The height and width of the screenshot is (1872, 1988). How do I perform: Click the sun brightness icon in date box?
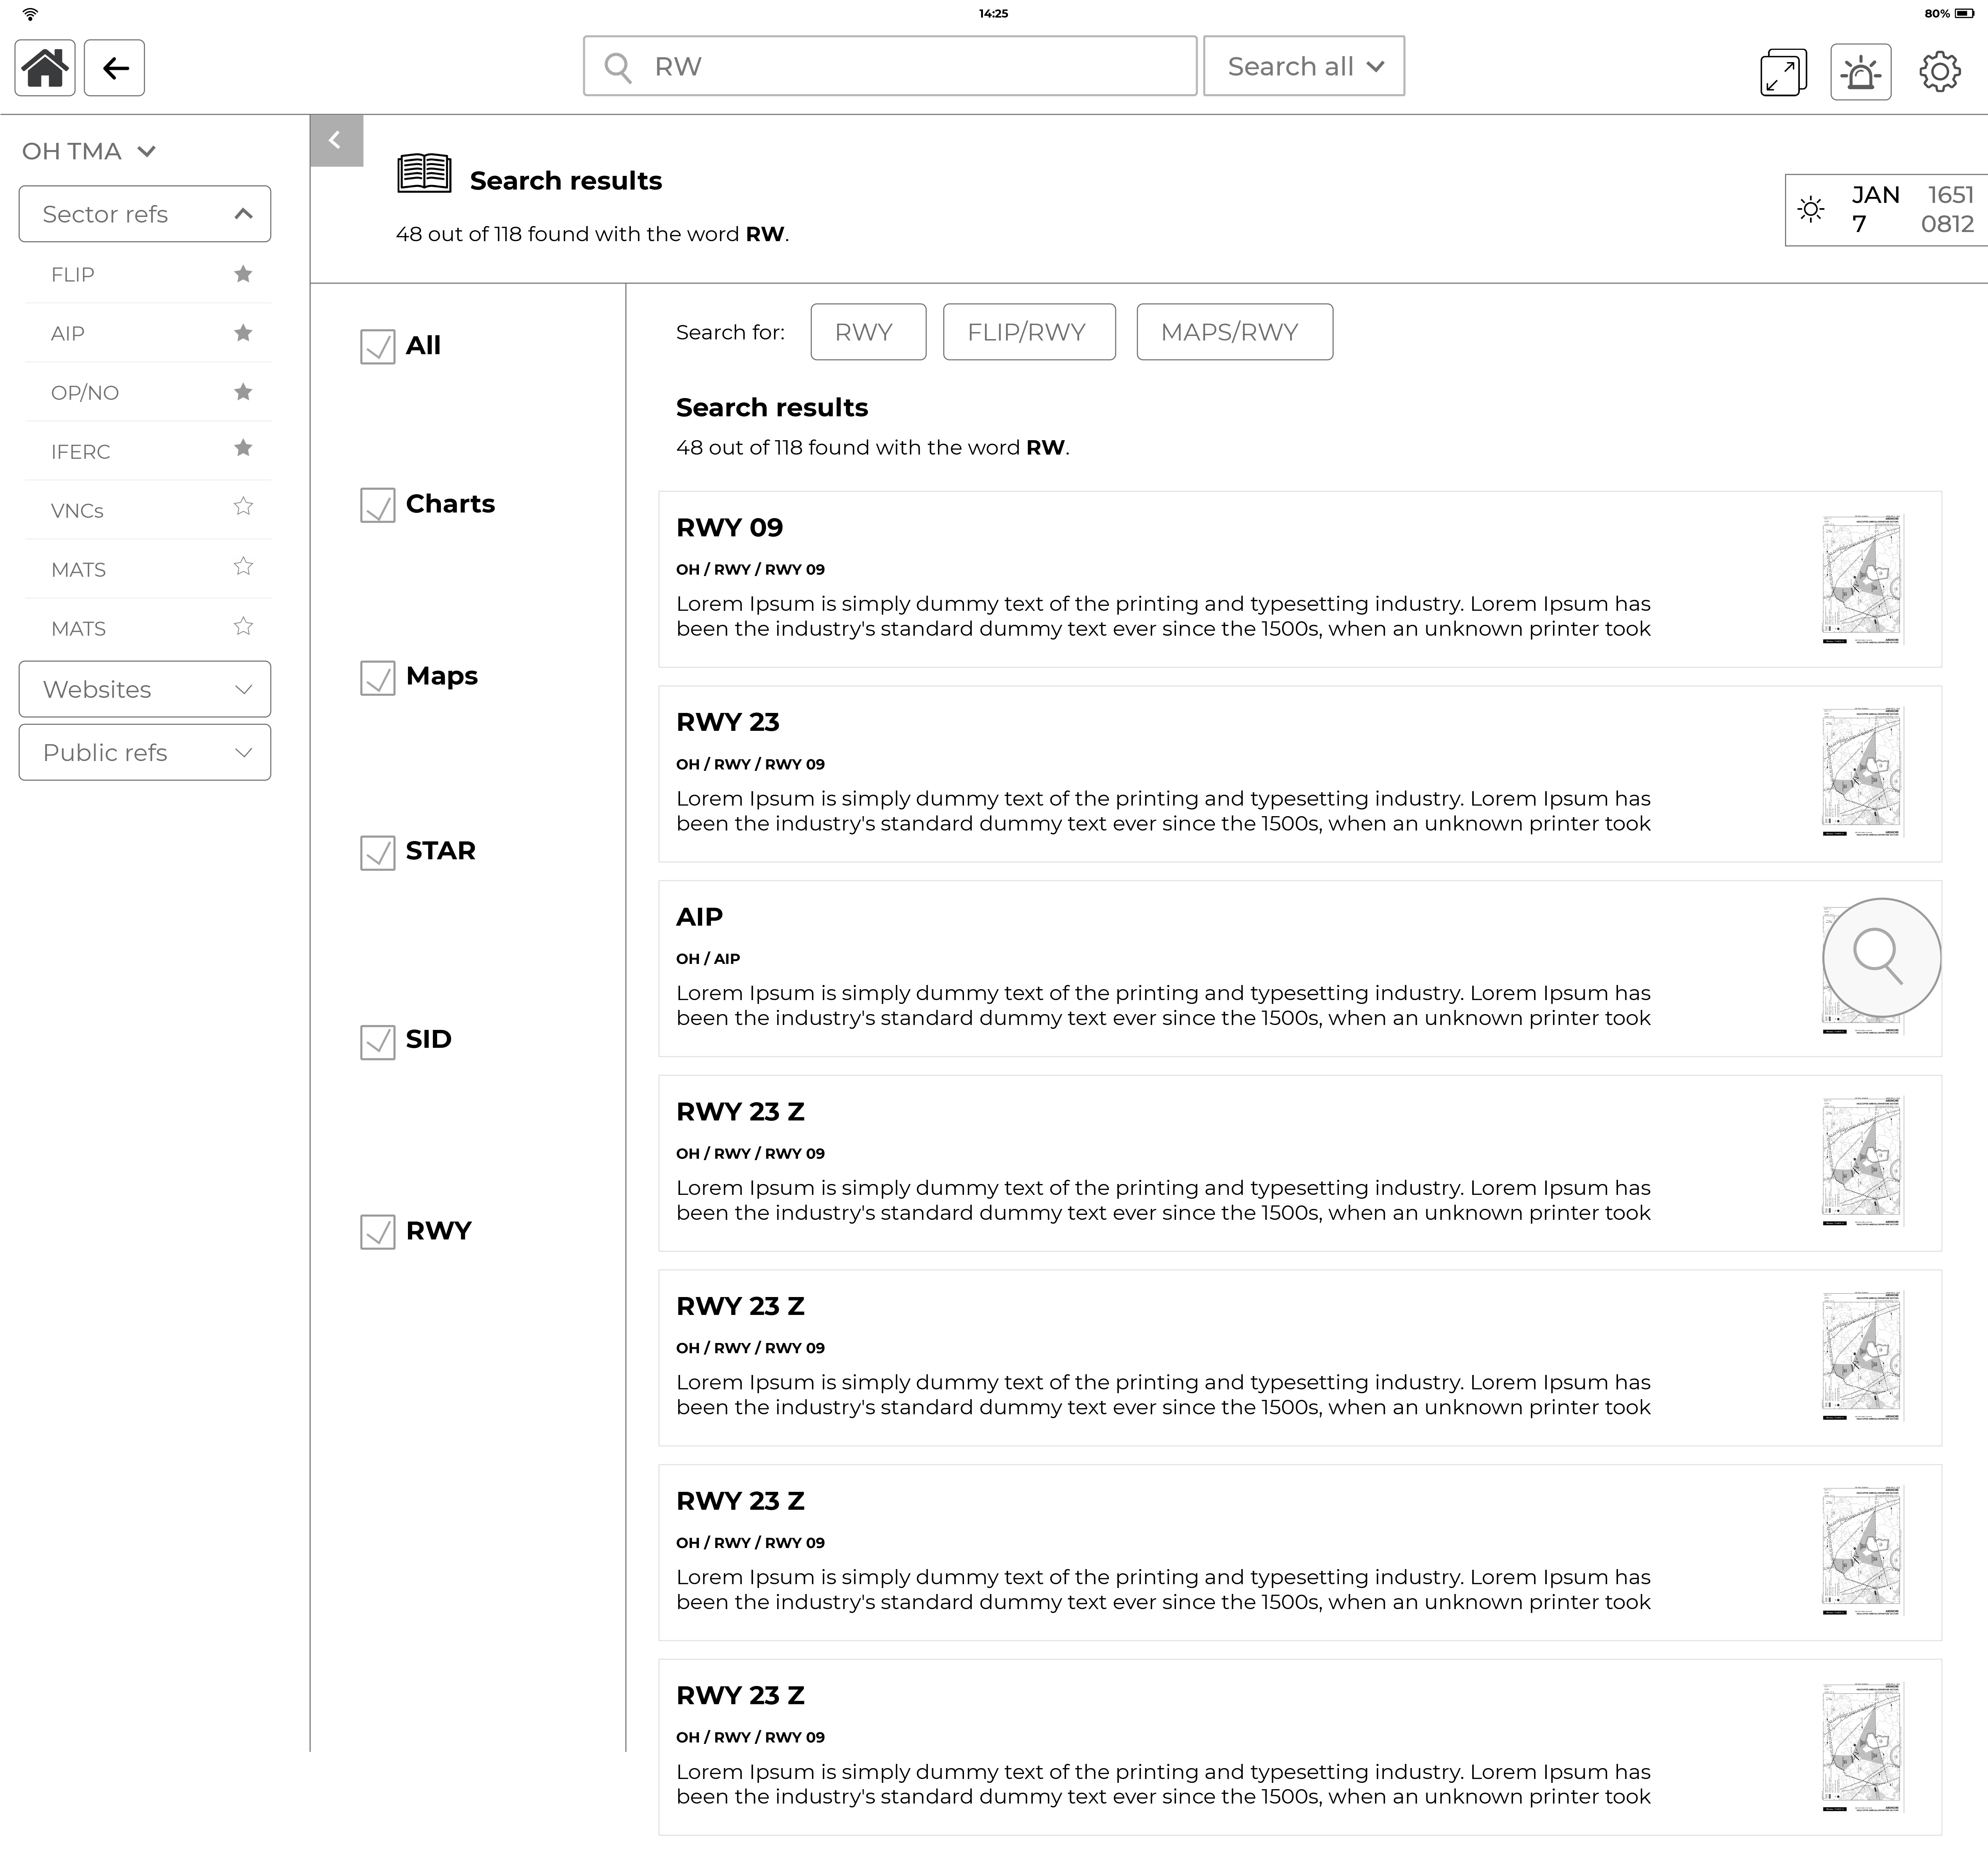click(x=1811, y=209)
